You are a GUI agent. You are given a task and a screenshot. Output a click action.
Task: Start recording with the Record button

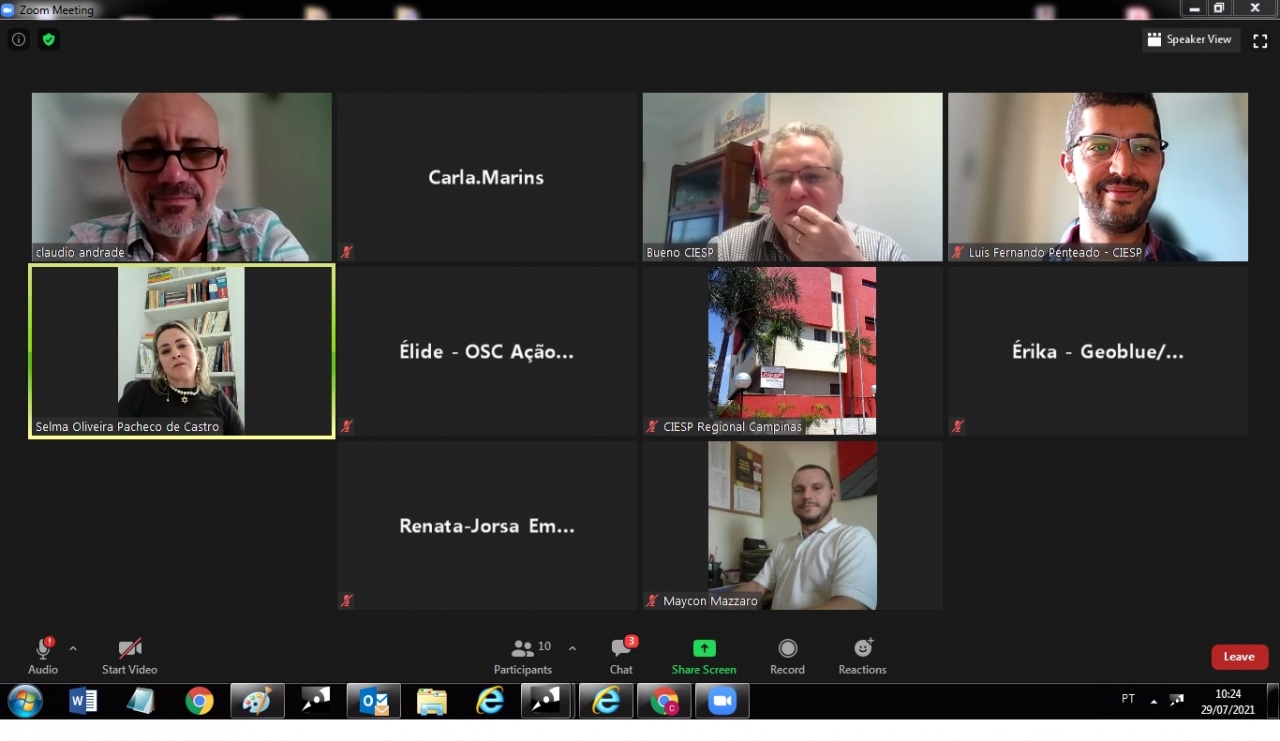click(x=787, y=655)
